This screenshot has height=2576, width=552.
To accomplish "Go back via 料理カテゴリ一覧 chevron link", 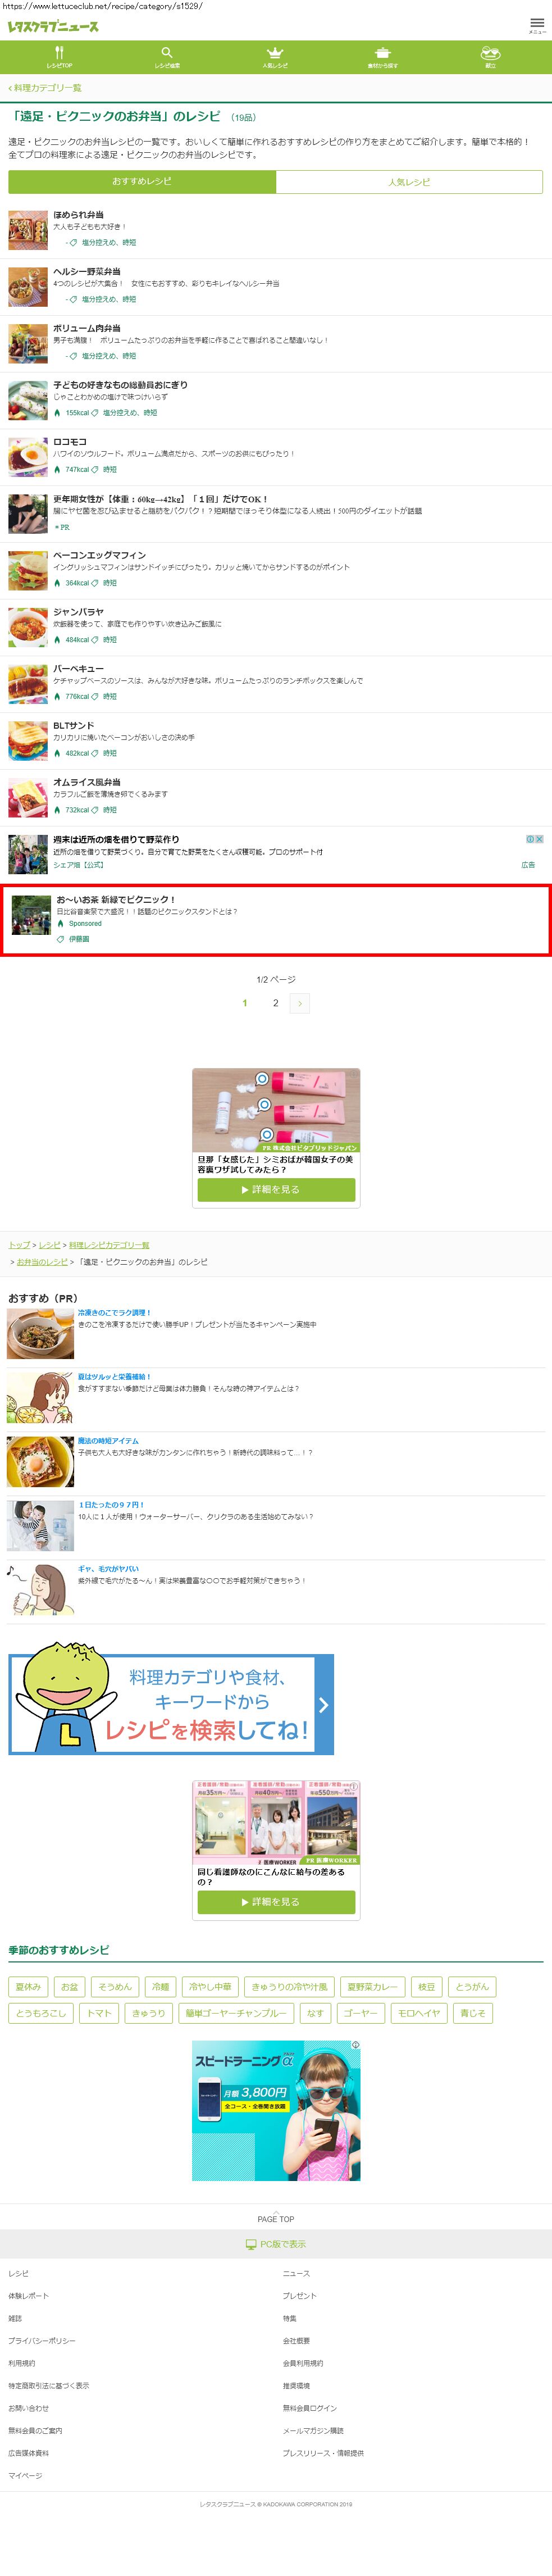I will coord(45,88).
